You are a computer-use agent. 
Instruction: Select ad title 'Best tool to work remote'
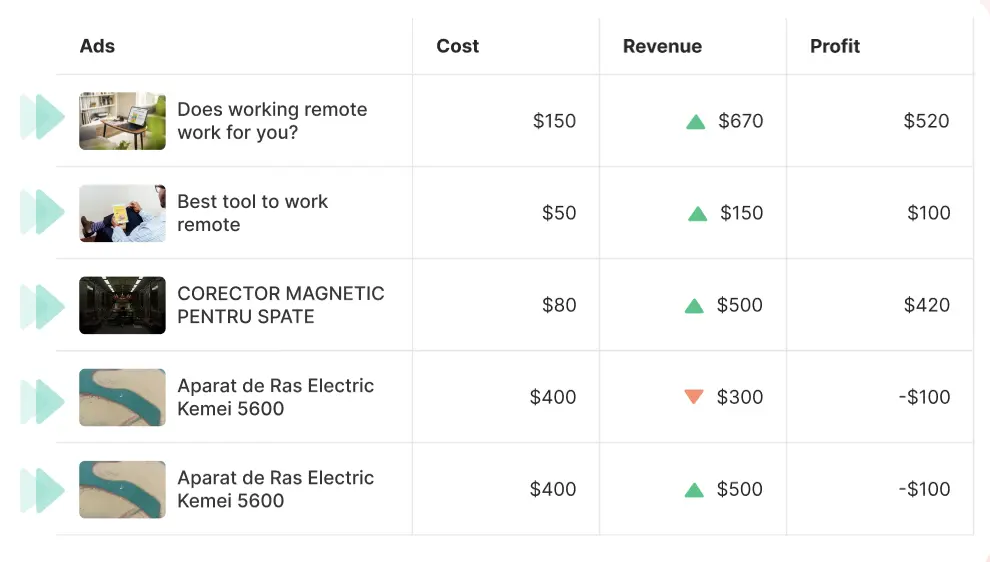tap(253, 213)
